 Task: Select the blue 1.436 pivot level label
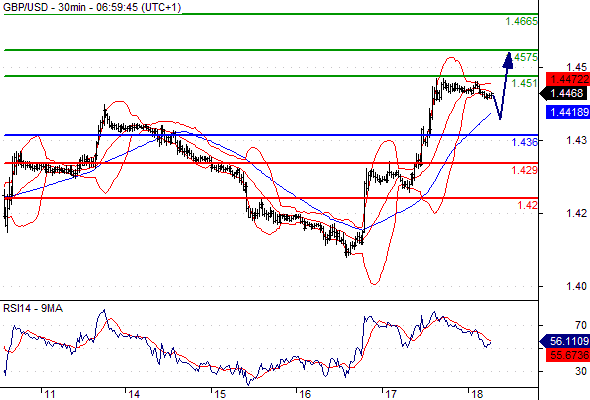[x=524, y=142]
